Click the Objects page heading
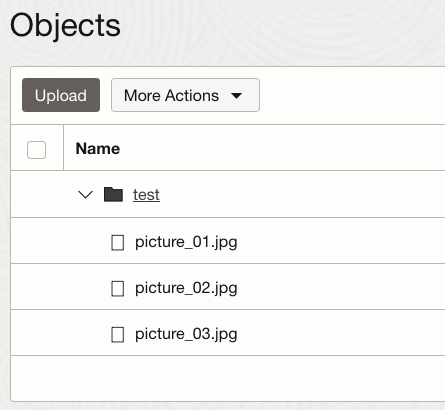Viewport: 445px width, 410px height. point(65,26)
